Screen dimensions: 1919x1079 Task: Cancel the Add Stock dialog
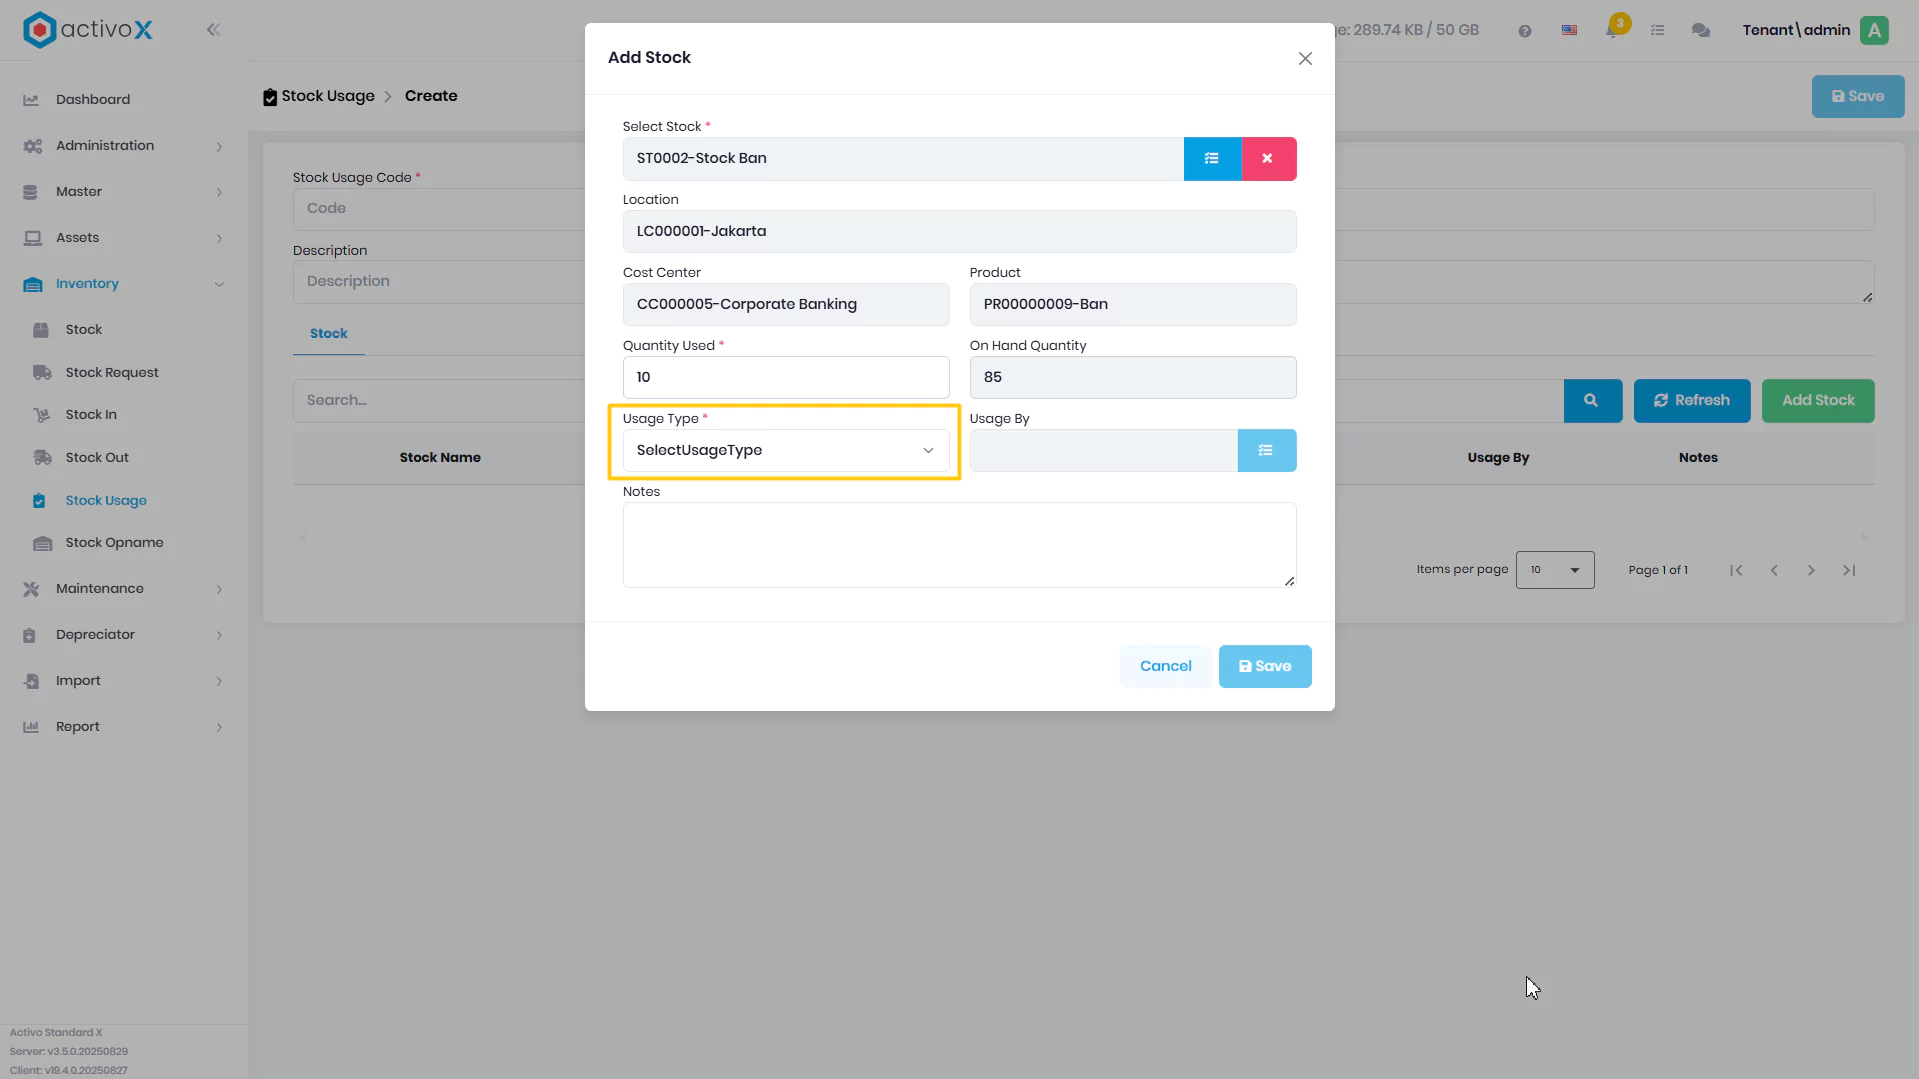[x=1165, y=666]
